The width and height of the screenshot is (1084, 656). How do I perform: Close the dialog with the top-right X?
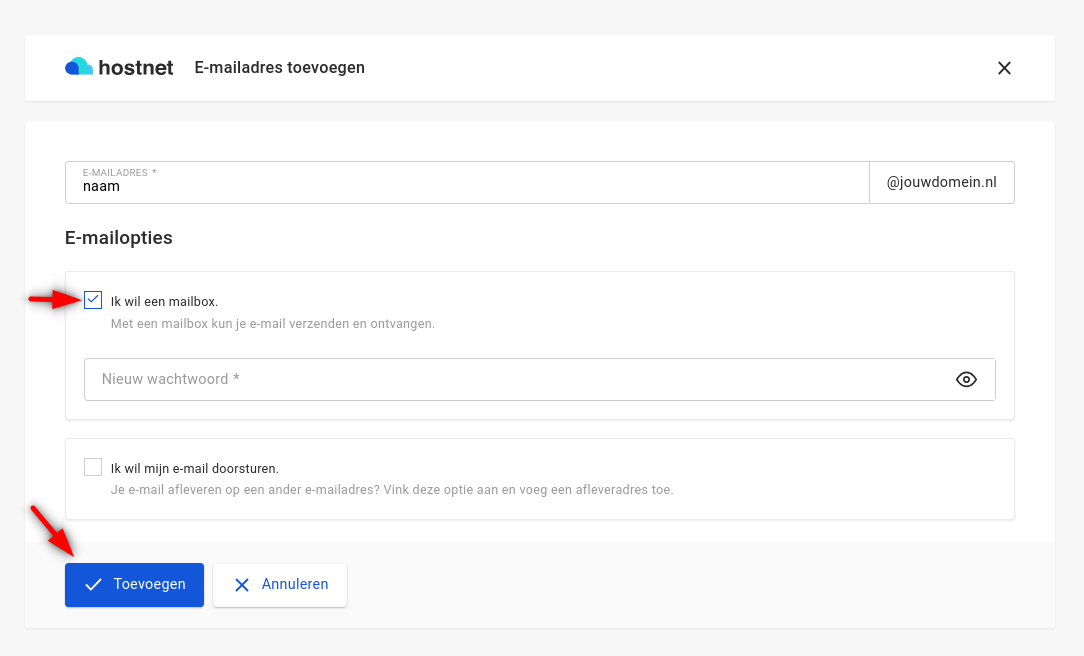point(1004,68)
